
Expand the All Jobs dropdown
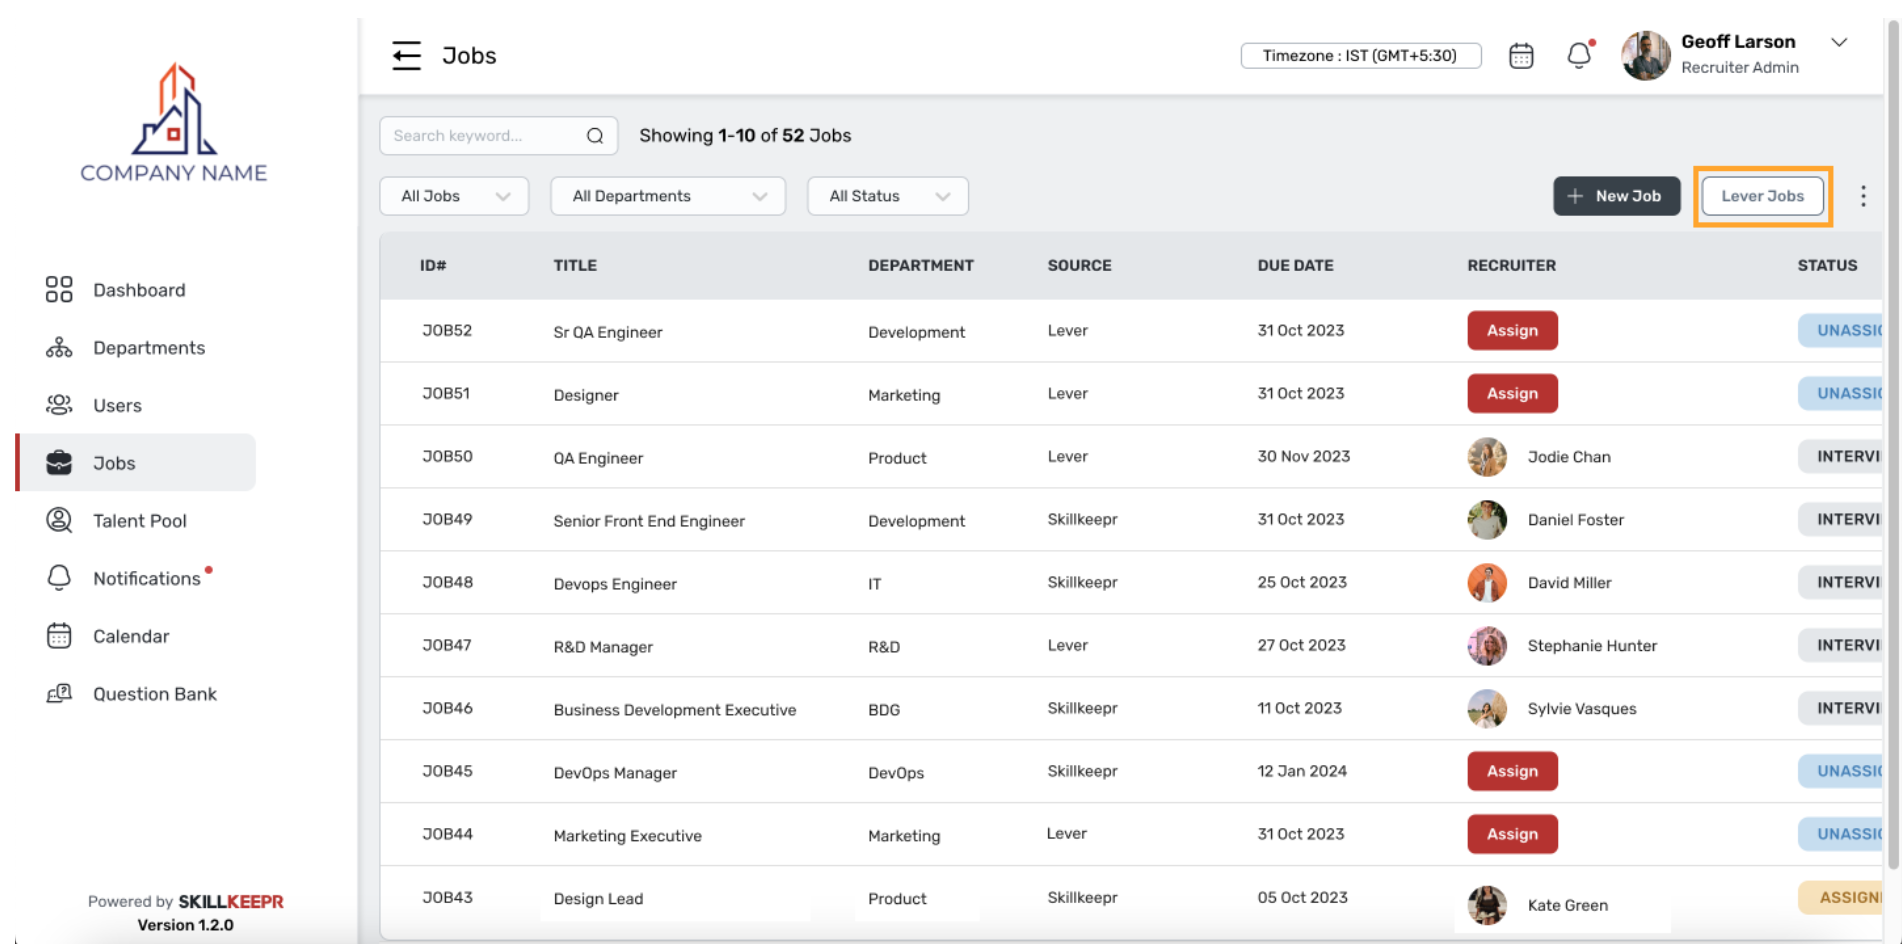click(454, 196)
